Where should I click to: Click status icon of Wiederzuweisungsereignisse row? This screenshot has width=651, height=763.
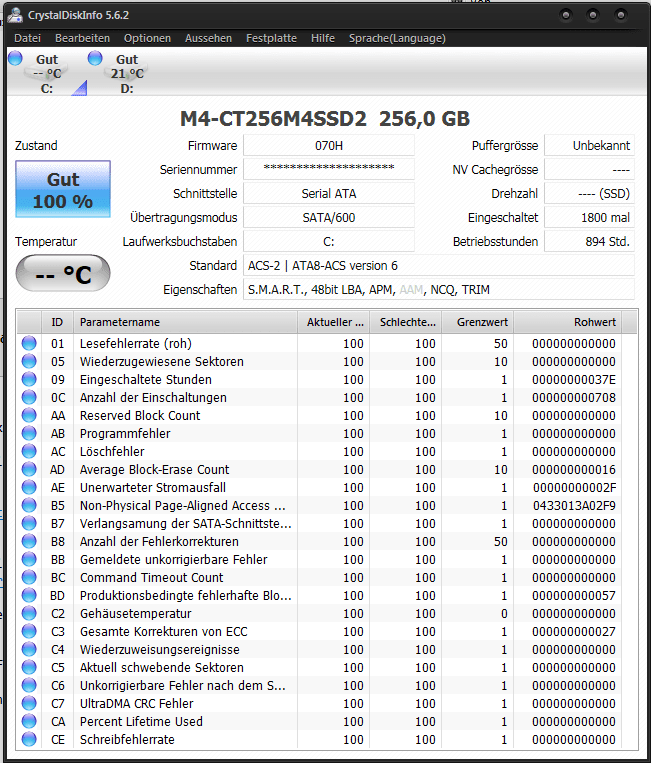point(29,649)
